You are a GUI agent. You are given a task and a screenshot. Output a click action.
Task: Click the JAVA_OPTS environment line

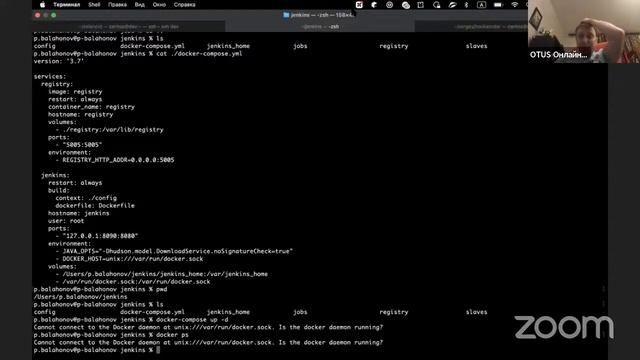pyautogui.click(x=178, y=251)
